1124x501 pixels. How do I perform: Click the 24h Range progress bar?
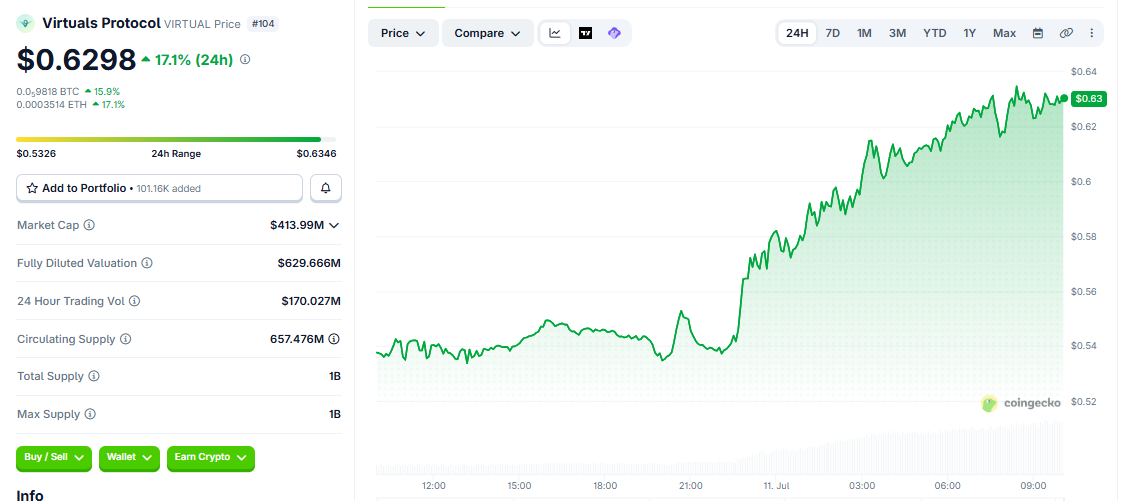[176, 139]
